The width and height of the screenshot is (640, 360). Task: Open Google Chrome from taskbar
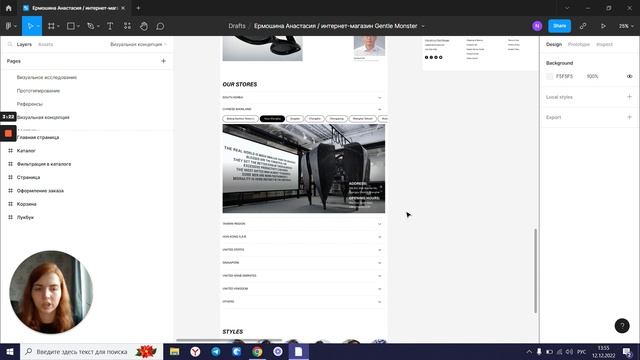pyautogui.click(x=257, y=351)
